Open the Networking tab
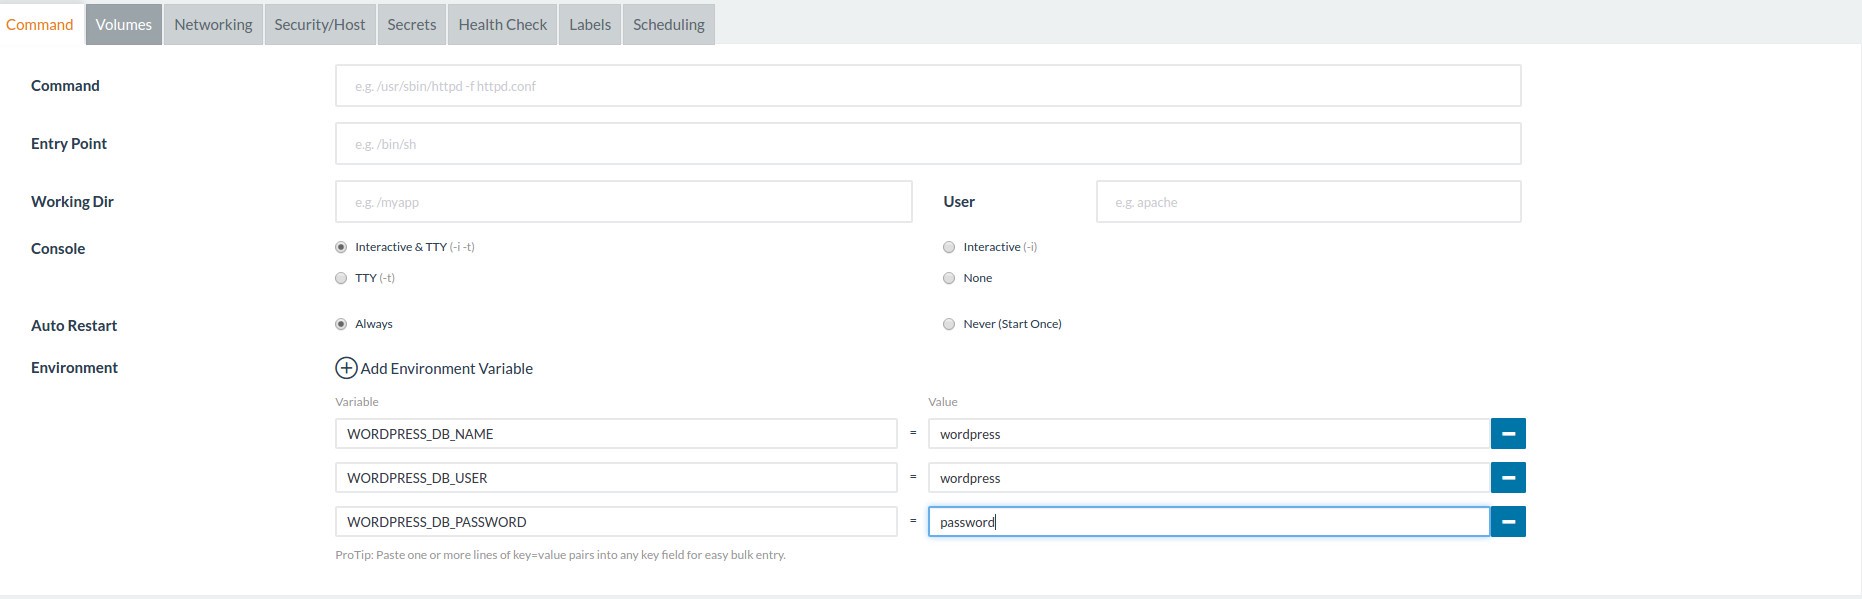The height and width of the screenshot is (599, 1862). [x=213, y=25]
